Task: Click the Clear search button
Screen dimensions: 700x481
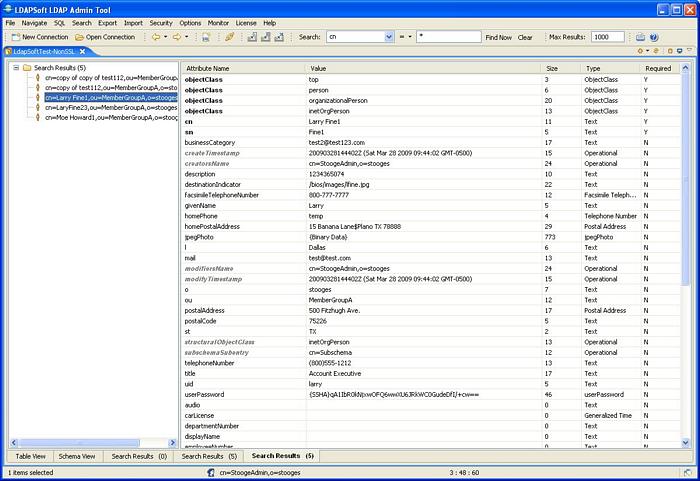Action: click(525, 37)
